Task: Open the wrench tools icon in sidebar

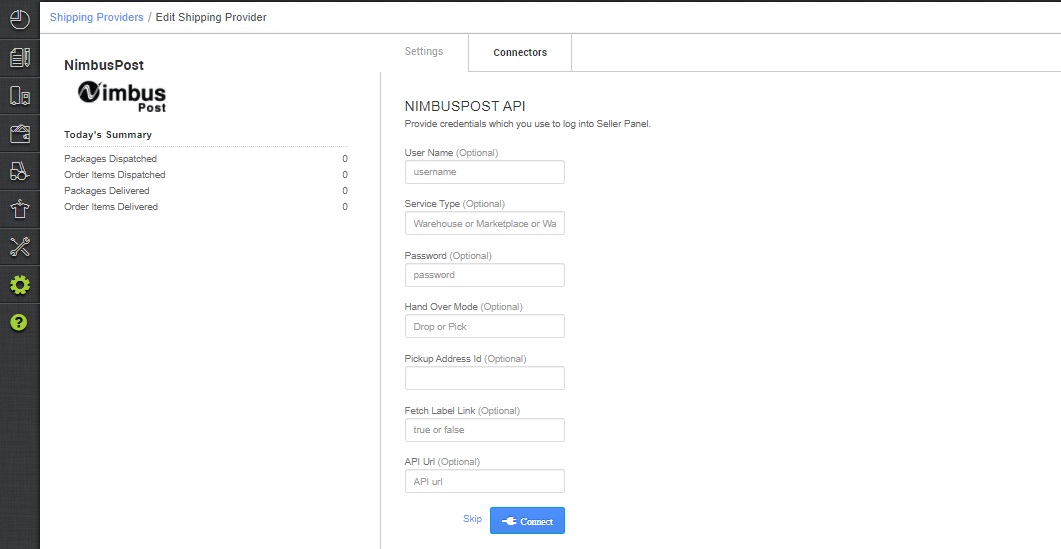Action: (20, 247)
